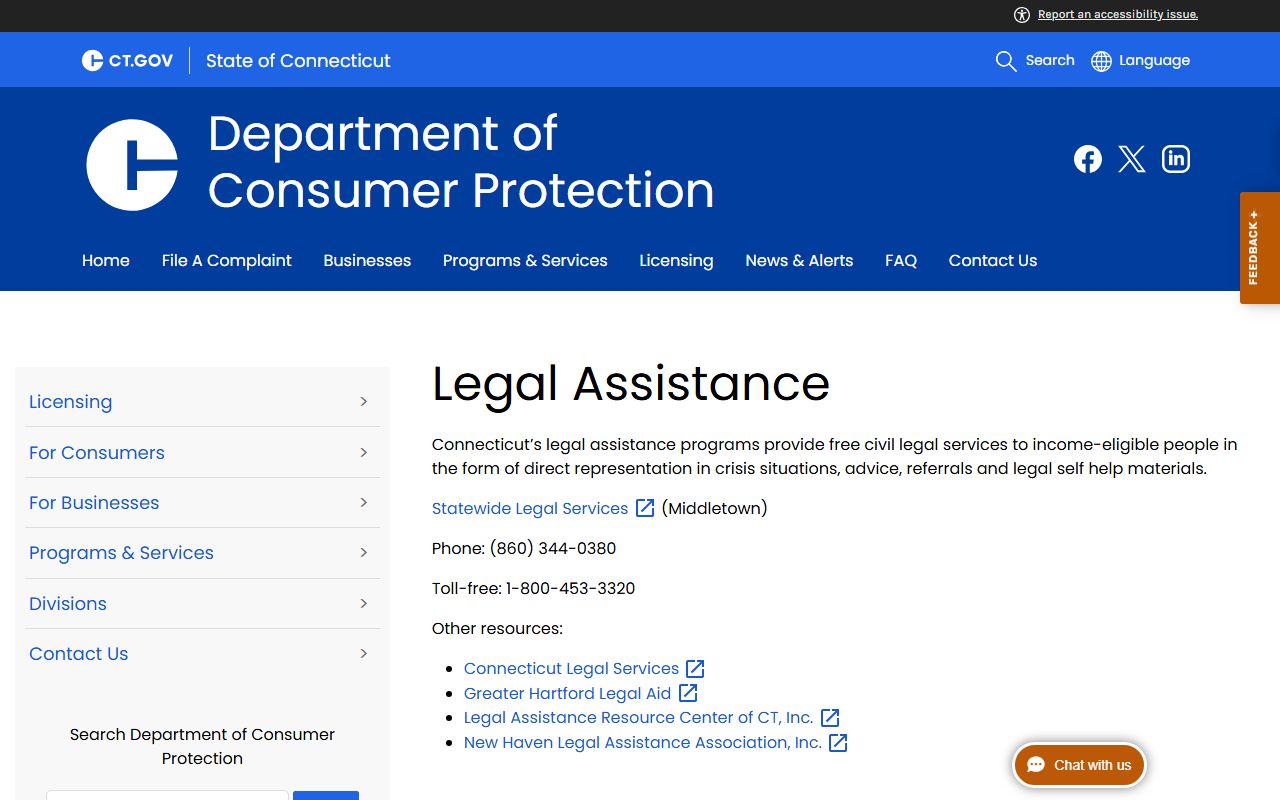Viewport: 1280px width, 800px height.
Task: Open FAQ menu item
Action: [x=901, y=260]
